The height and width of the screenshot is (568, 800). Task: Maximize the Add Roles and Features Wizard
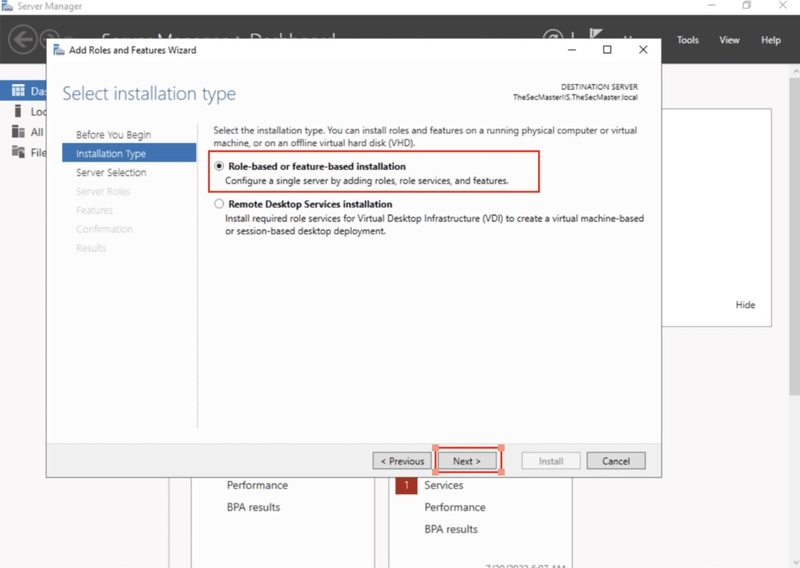pos(607,50)
